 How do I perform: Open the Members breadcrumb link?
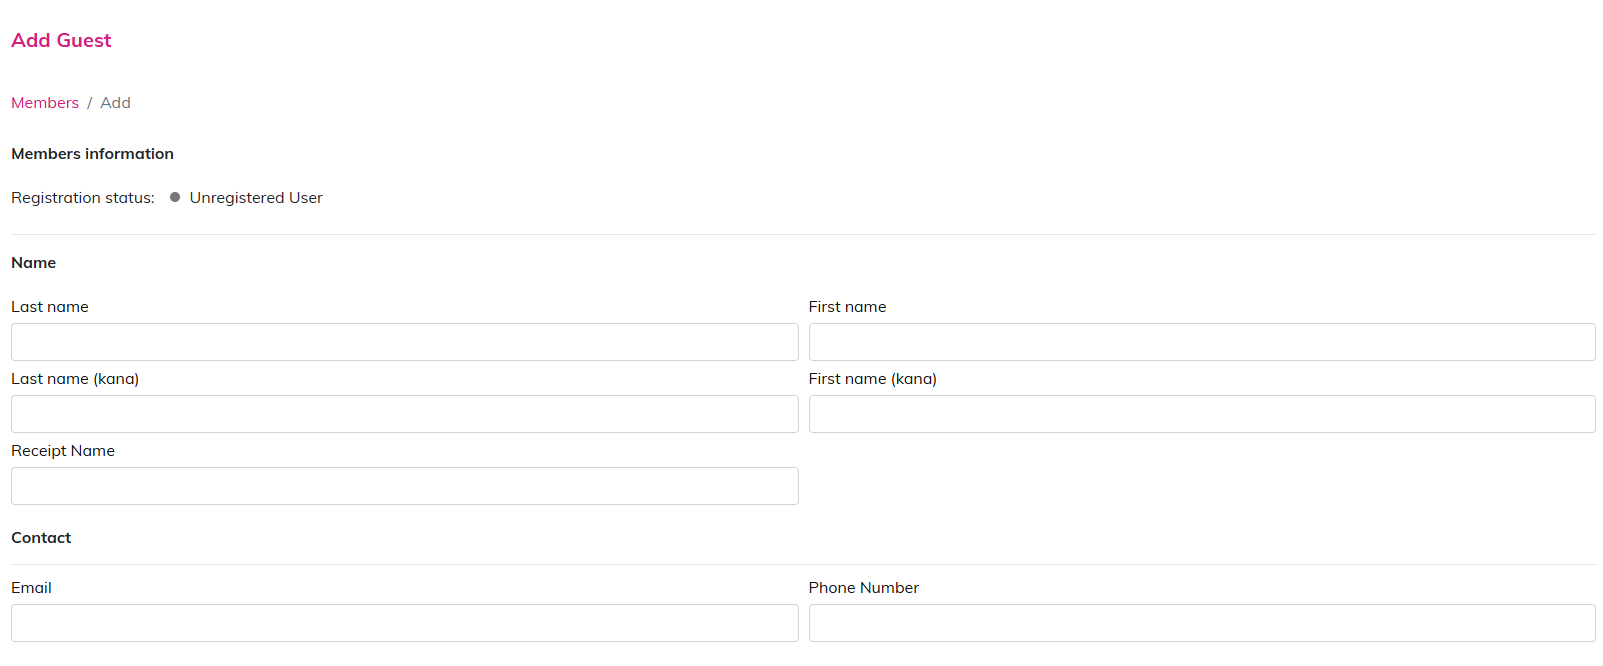[45, 103]
